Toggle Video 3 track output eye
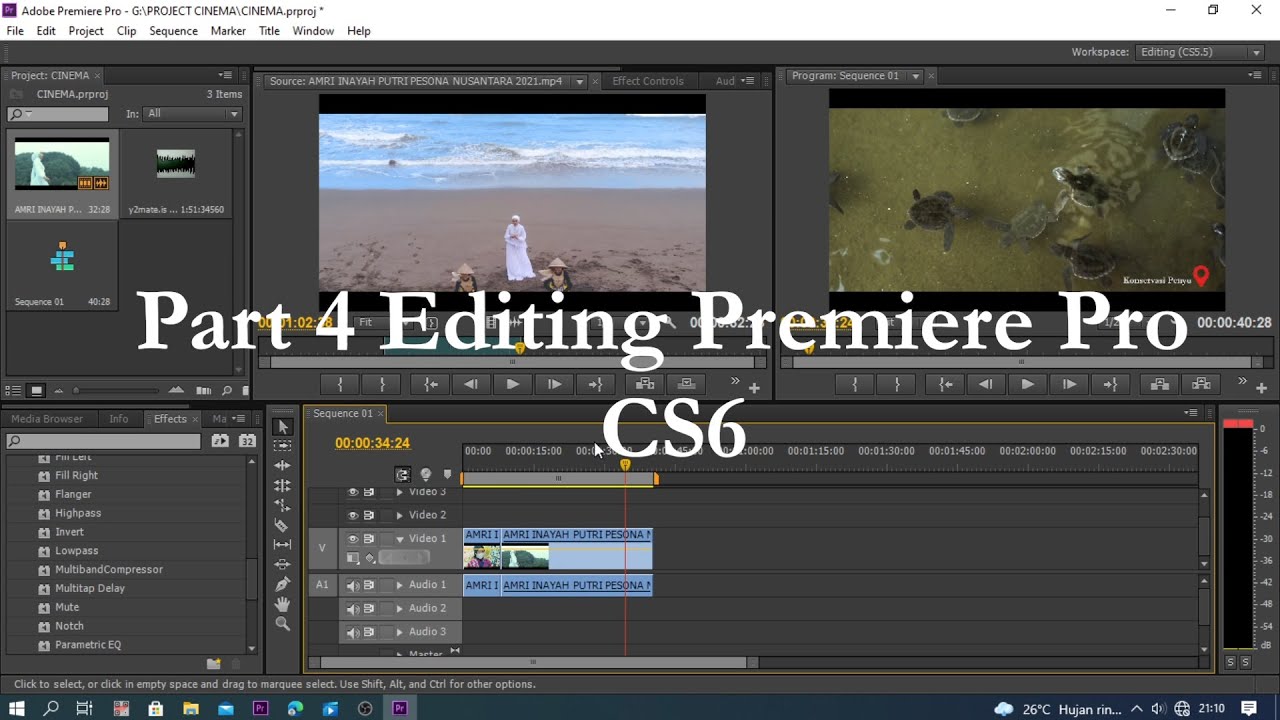Viewport: 1280px width, 720px height. click(353, 492)
